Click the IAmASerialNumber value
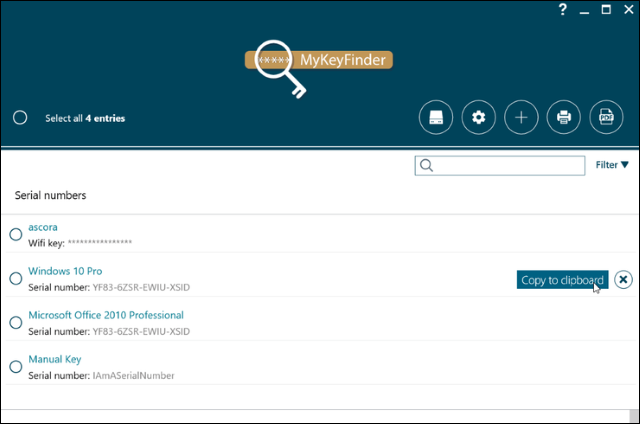This screenshot has height=424, width=640. click(133, 375)
